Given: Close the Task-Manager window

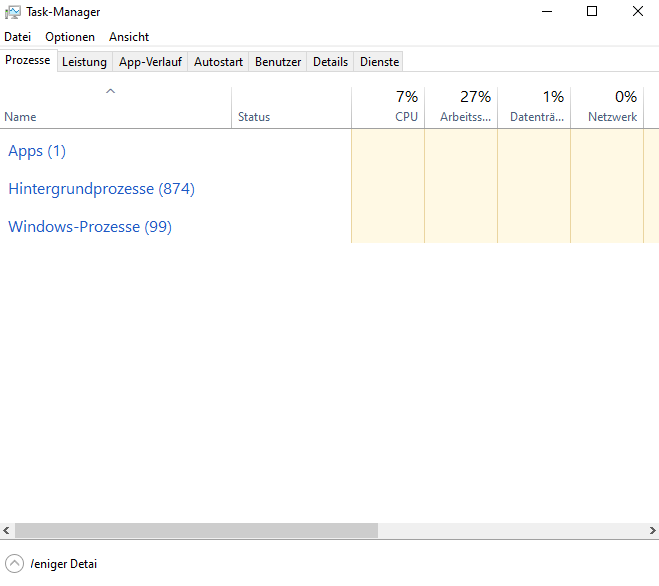Looking at the screenshot, I should tap(638, 11).
